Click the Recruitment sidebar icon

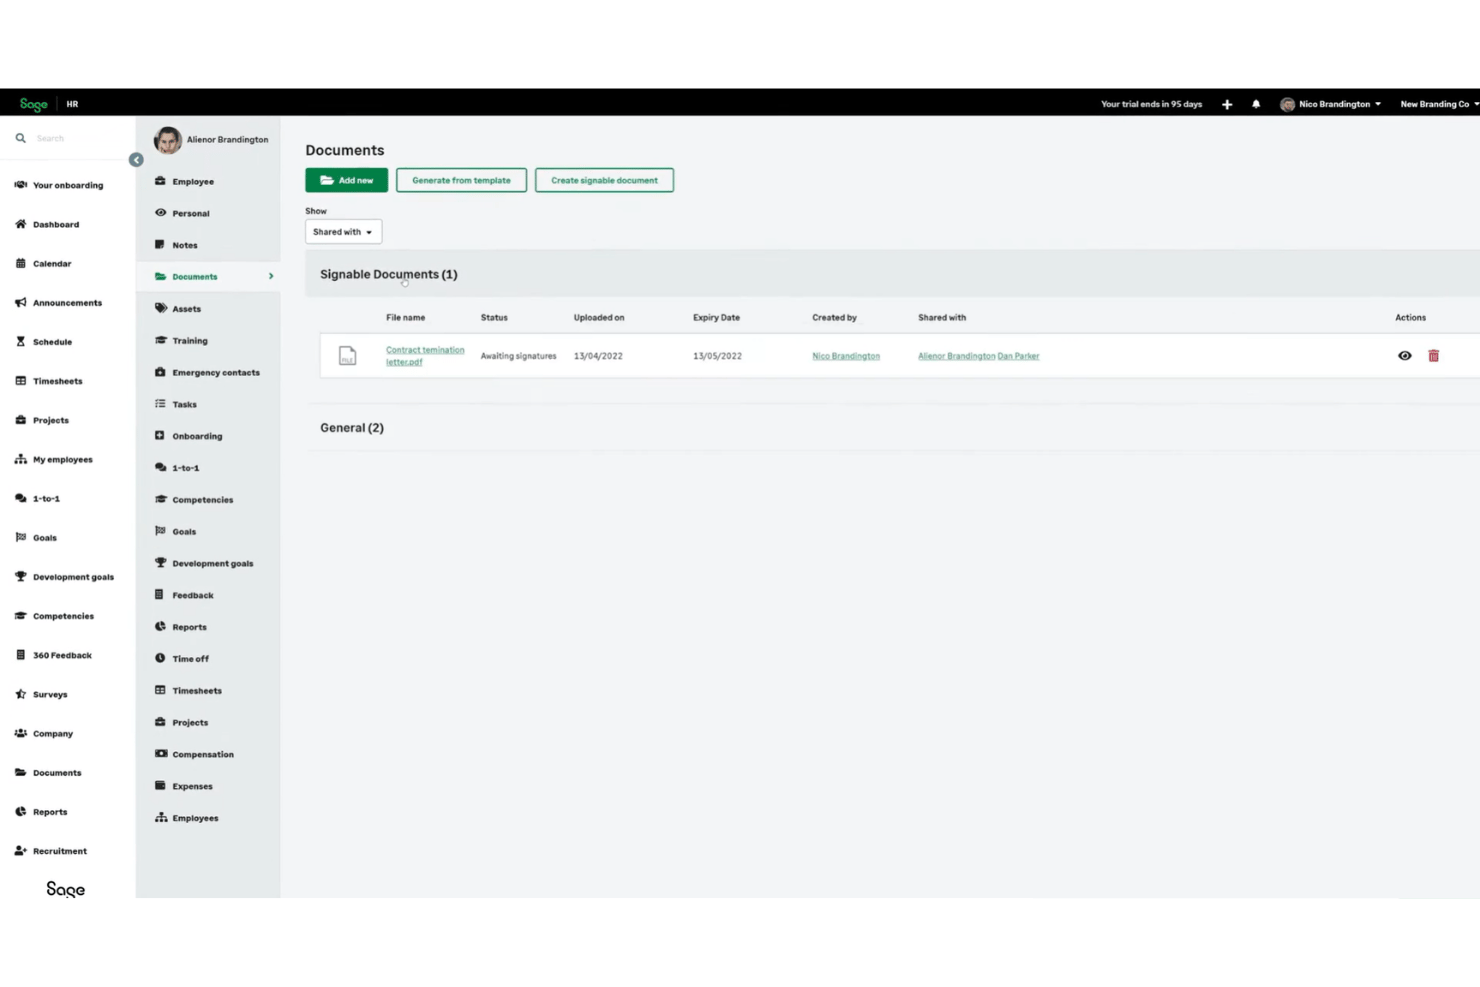tap(20, 851)
